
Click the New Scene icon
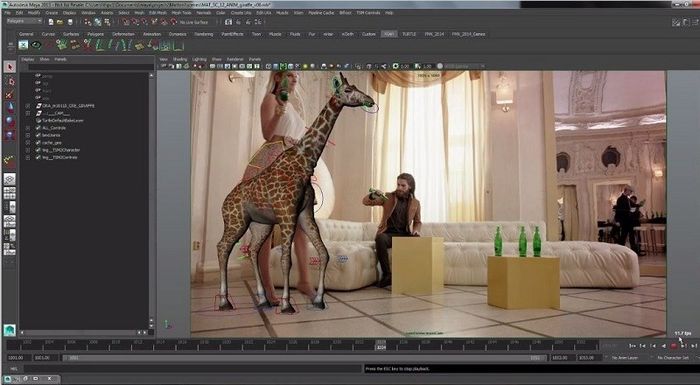tap(51, 21)
